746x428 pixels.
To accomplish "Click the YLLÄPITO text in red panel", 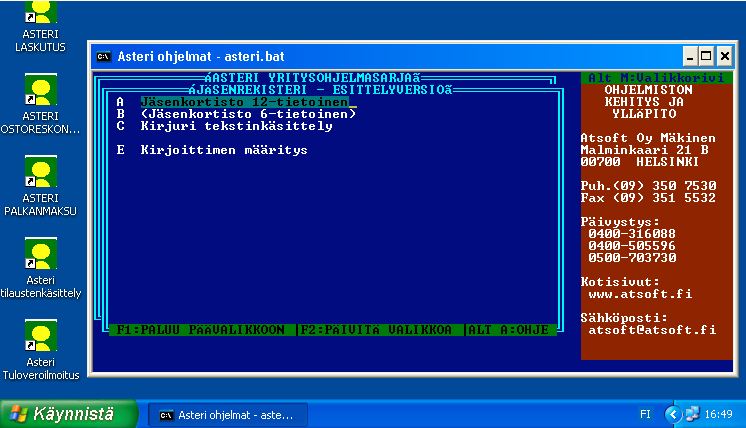I will tap(644, 114).
